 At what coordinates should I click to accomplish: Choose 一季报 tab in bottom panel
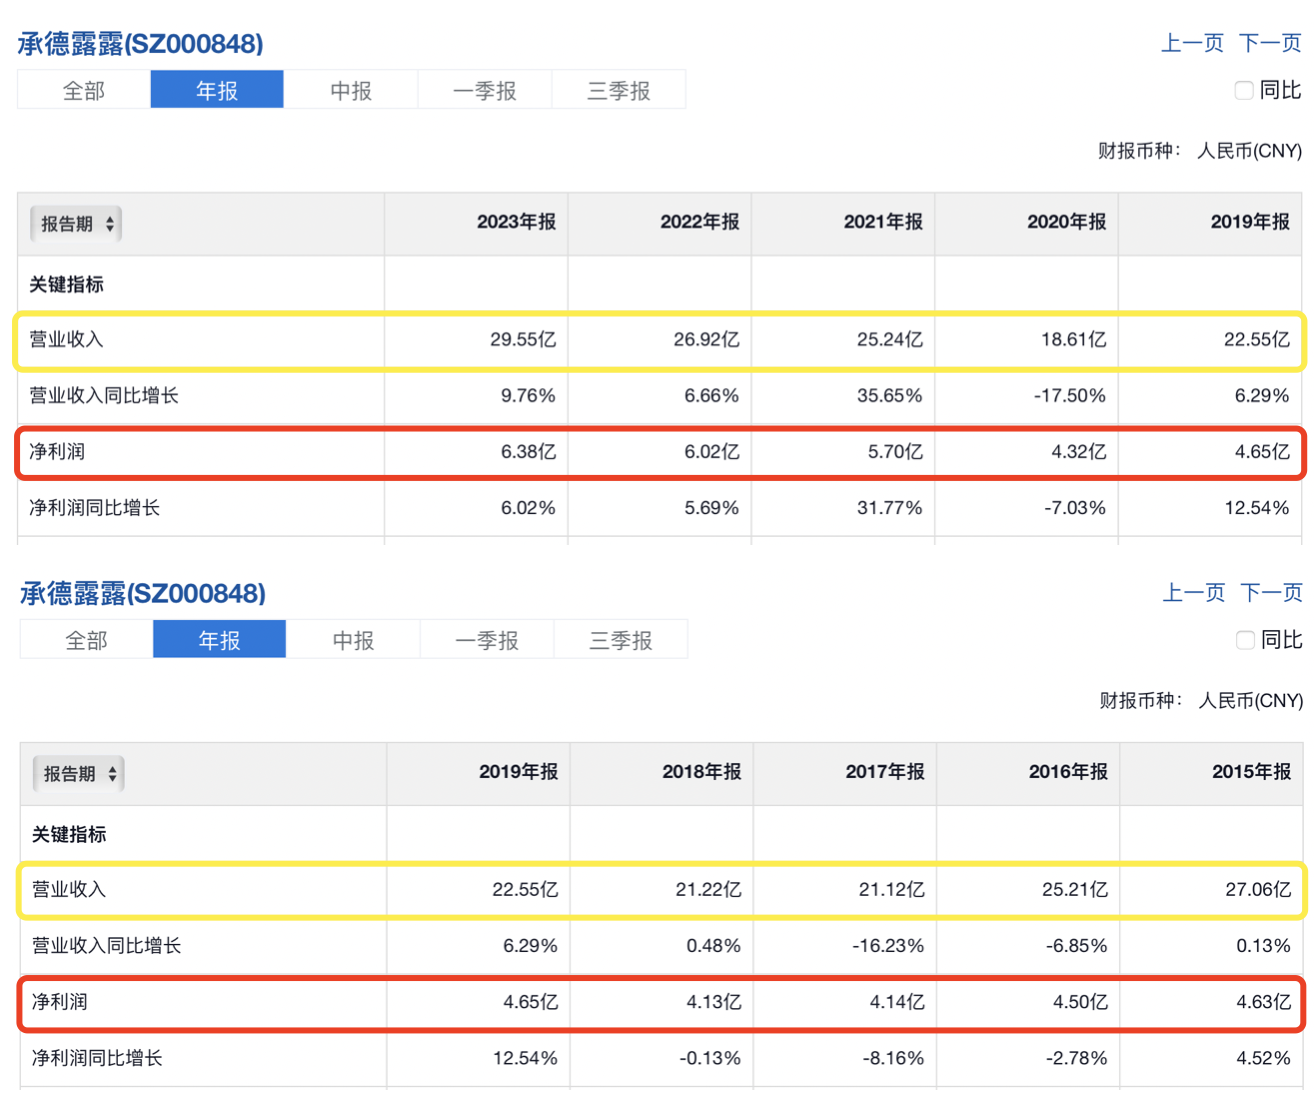coord(487,641)
